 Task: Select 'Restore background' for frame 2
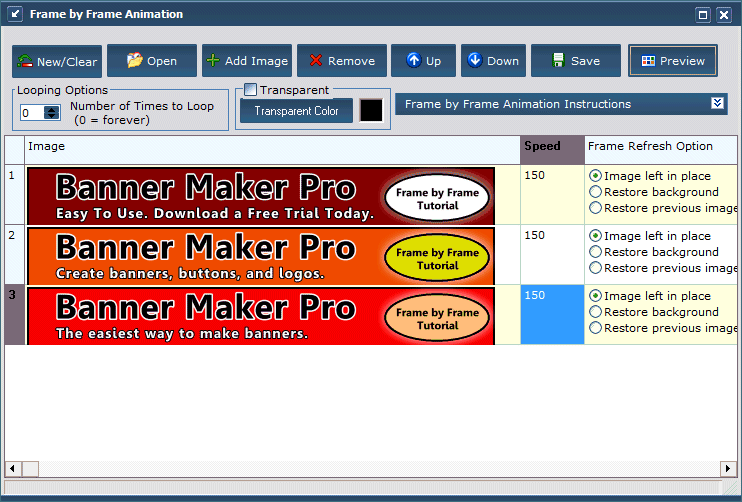click(595, 252)
